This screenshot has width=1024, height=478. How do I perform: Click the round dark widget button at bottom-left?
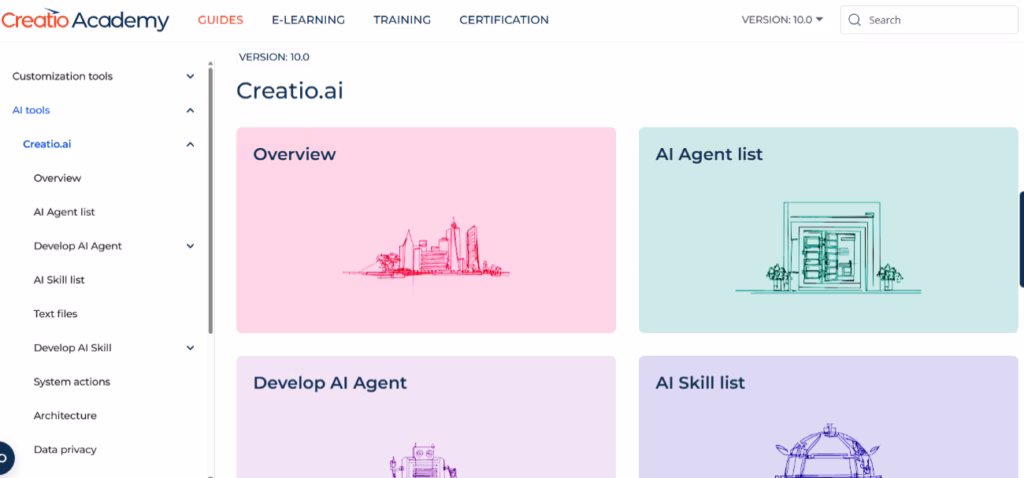pos(5,458)
